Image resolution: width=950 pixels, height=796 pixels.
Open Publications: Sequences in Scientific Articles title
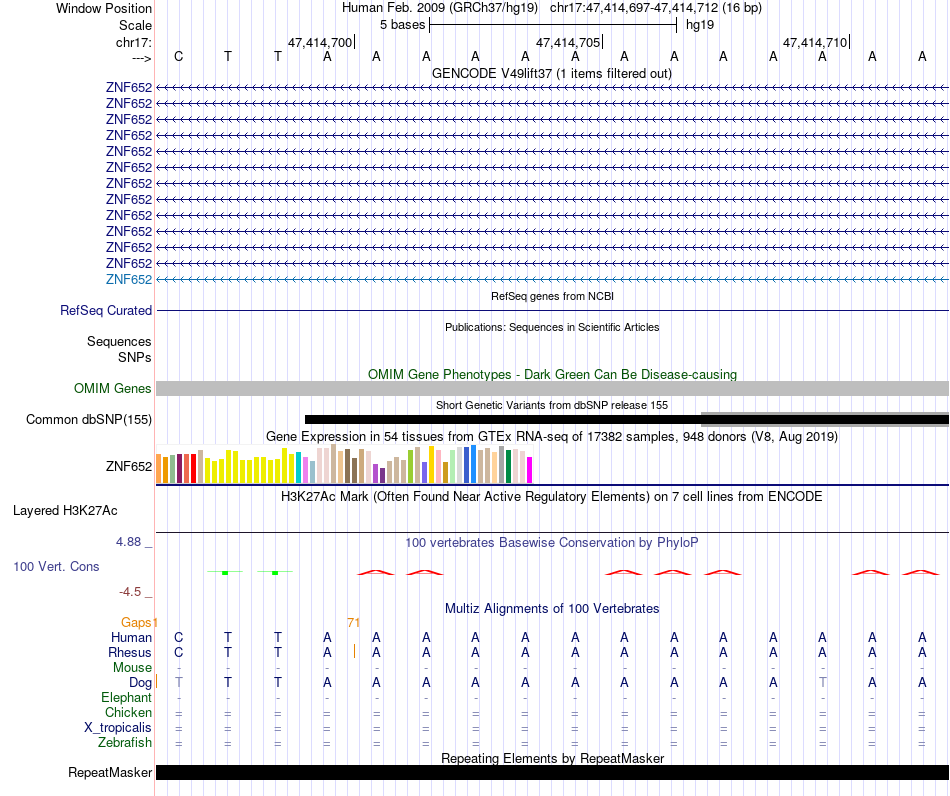coord(552,327)
